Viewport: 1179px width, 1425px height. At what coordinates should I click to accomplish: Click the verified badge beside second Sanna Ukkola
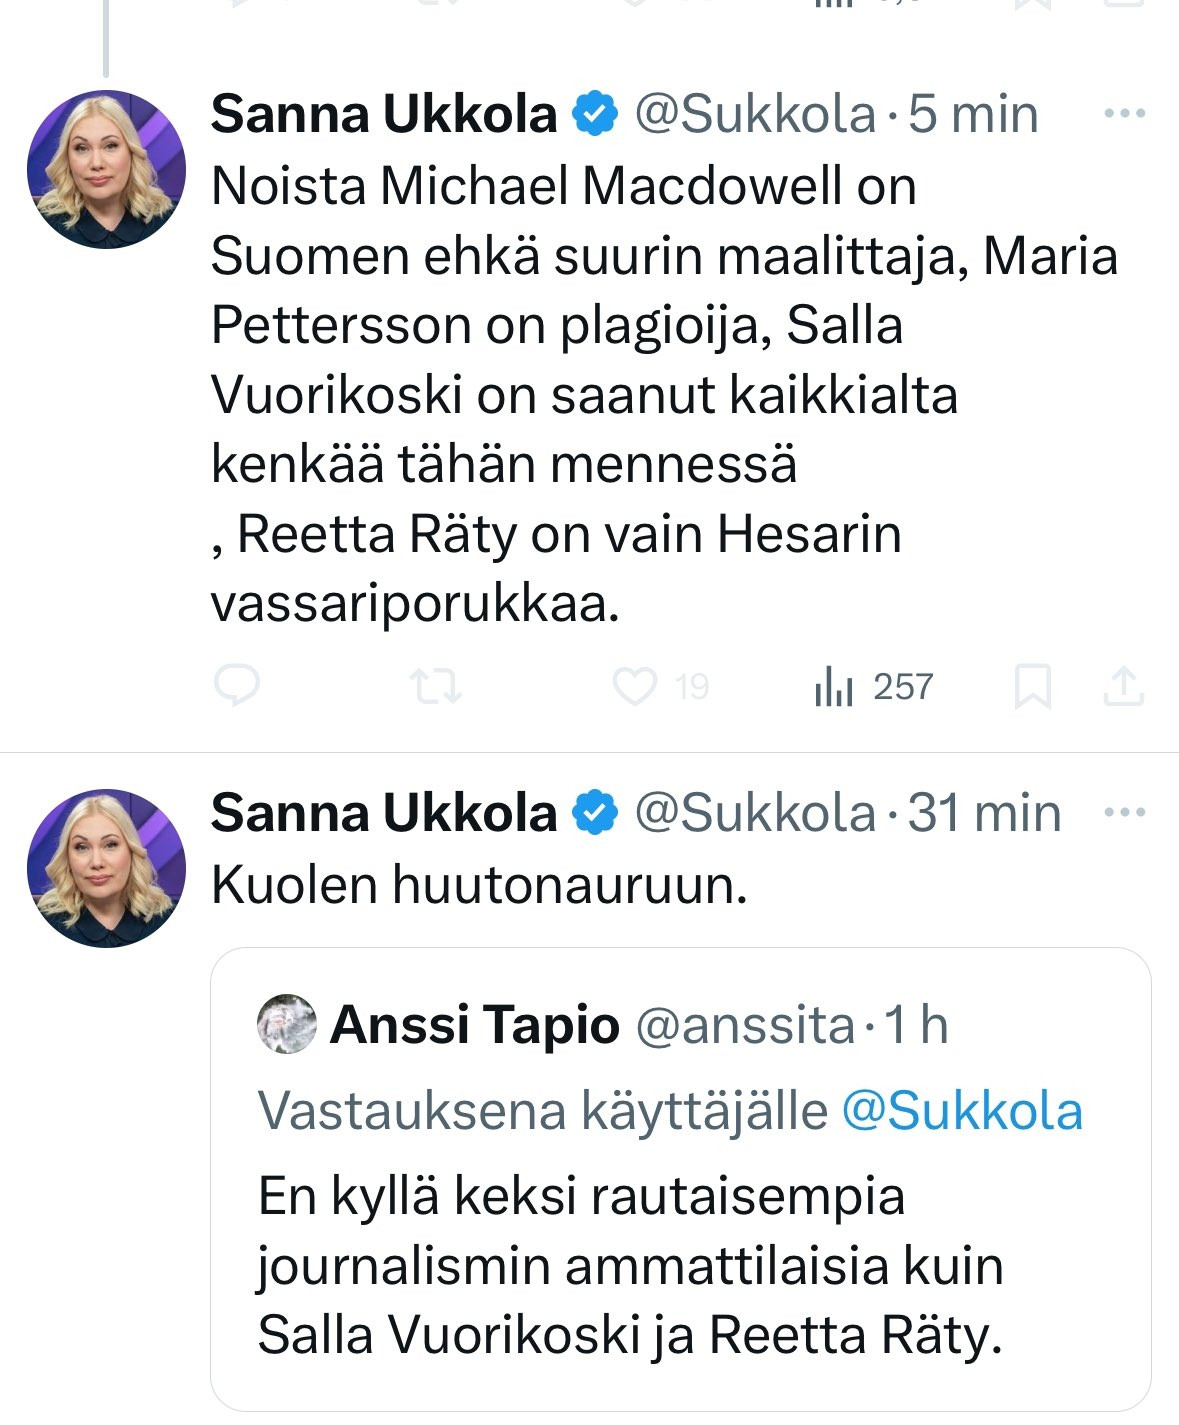click(595, 812)
